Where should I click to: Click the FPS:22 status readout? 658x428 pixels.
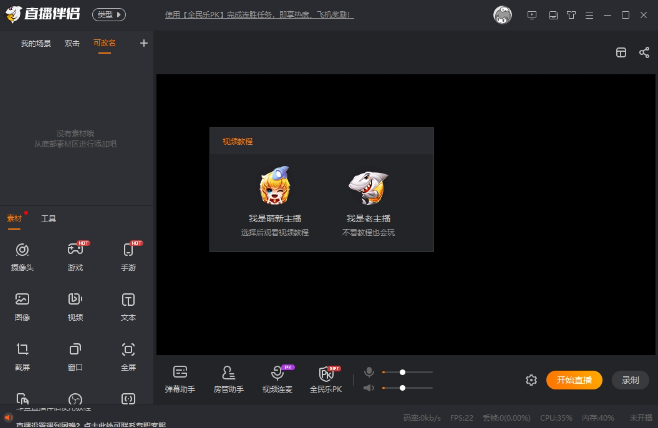[462, 418]
